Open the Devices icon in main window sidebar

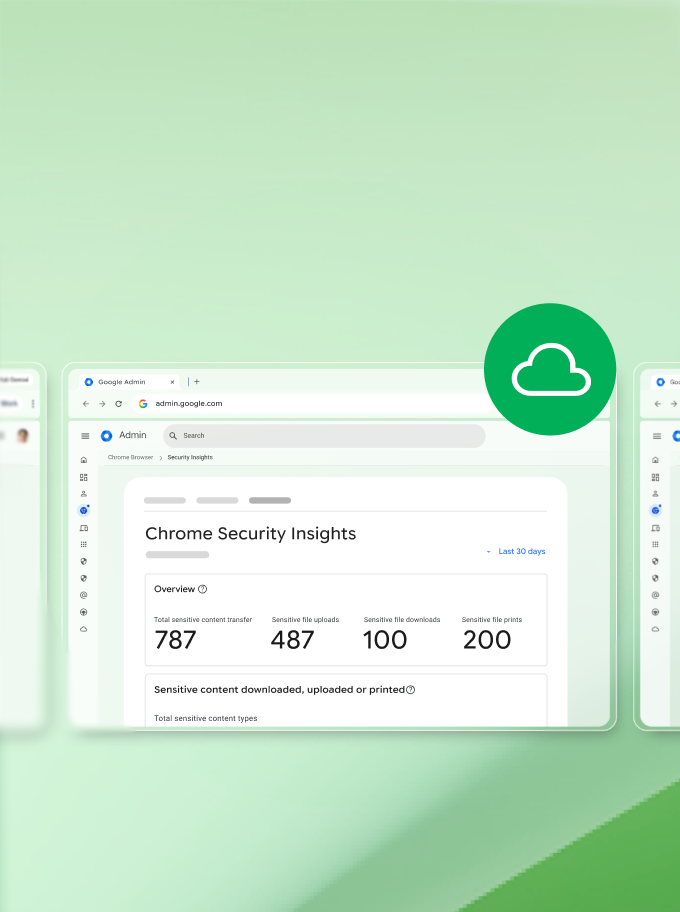coord(84,528)
